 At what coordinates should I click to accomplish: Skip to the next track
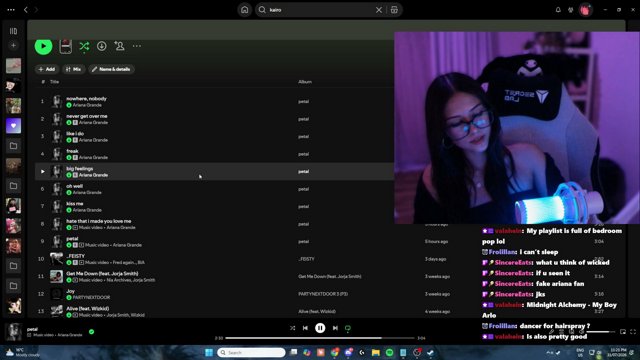[335, 328]
